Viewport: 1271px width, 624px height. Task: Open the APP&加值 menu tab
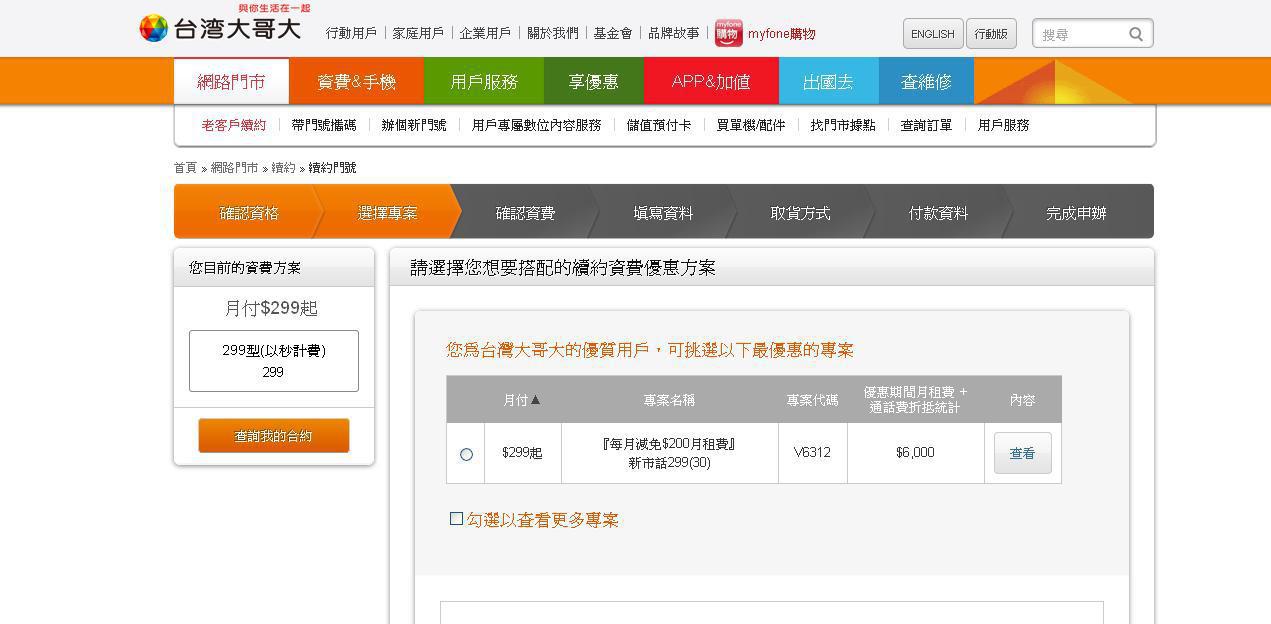tap(710, 82)
